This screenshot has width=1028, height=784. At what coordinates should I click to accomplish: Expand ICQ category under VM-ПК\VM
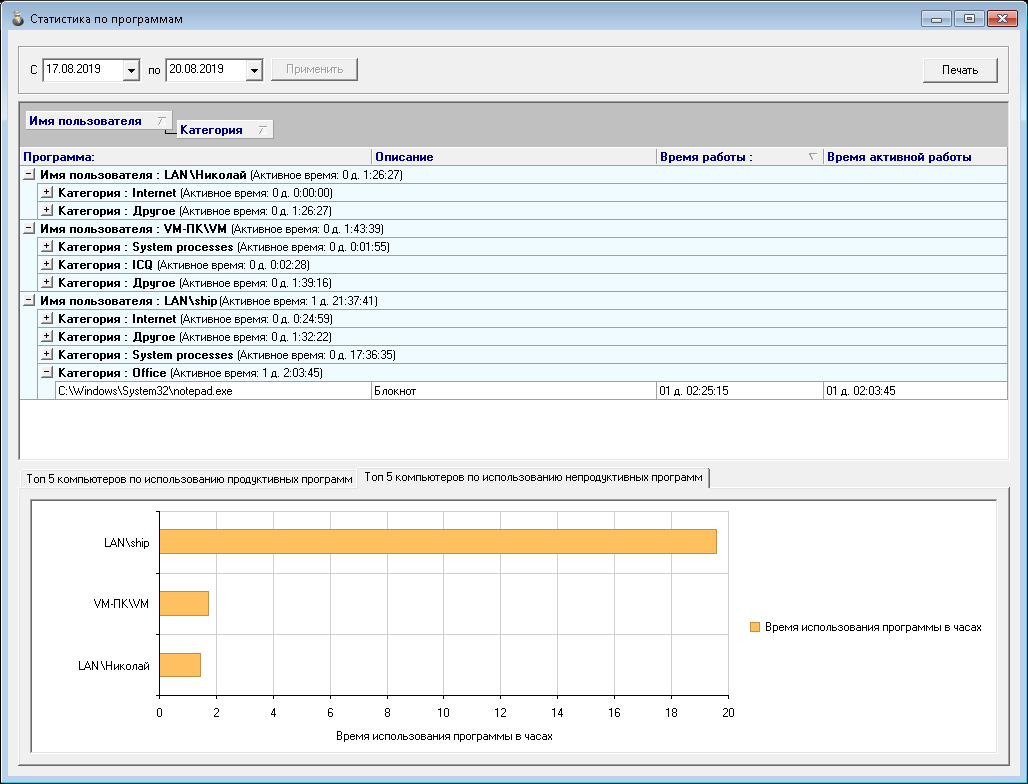[x=47, y=265]
